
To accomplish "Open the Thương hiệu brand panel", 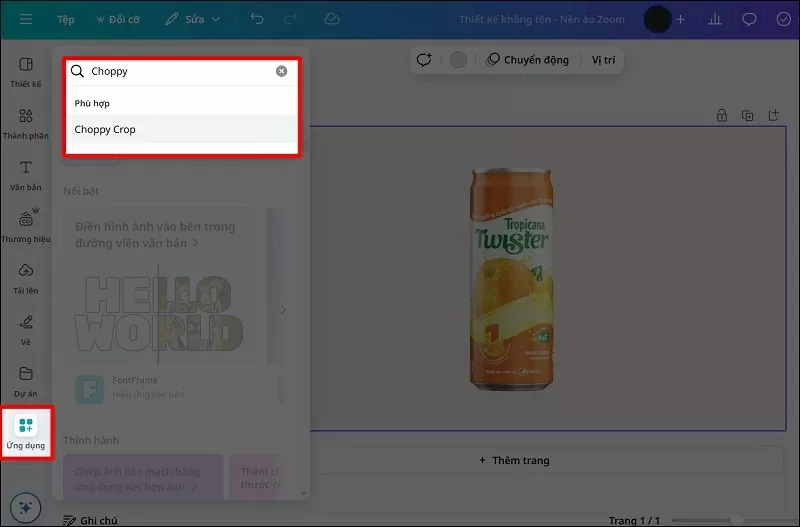I will pyautogui.click(x=26, y=226).
